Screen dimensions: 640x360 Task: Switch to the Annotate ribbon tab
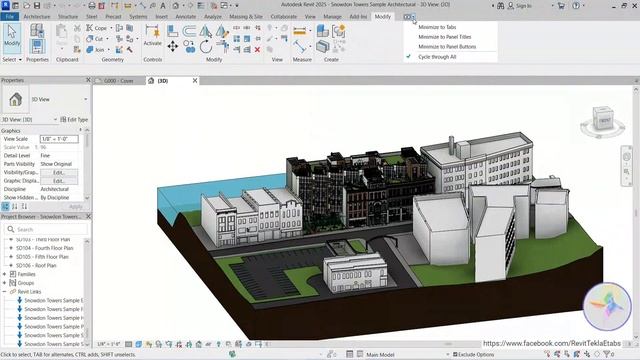pos(186,17)
